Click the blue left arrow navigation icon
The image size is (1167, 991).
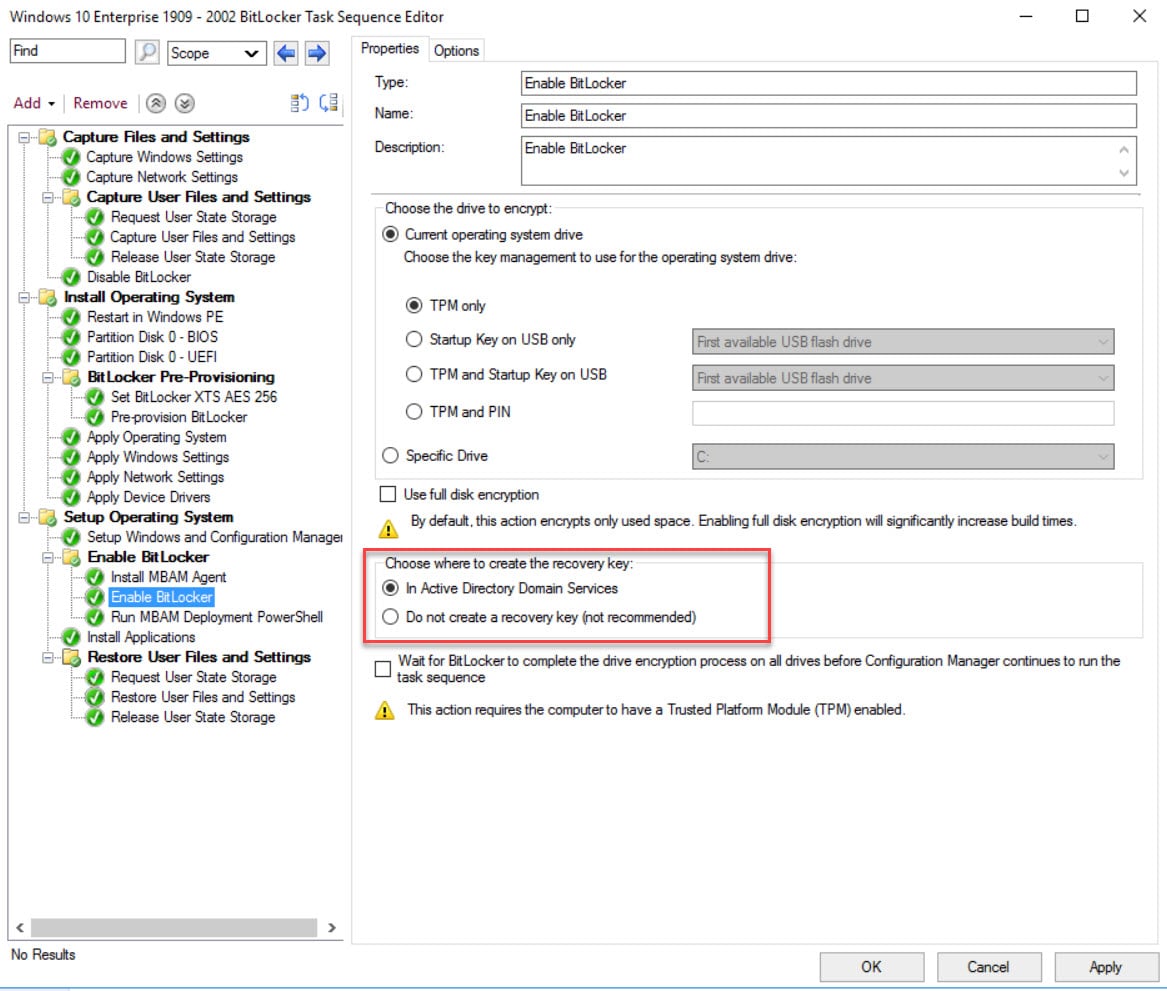[288, 53]
